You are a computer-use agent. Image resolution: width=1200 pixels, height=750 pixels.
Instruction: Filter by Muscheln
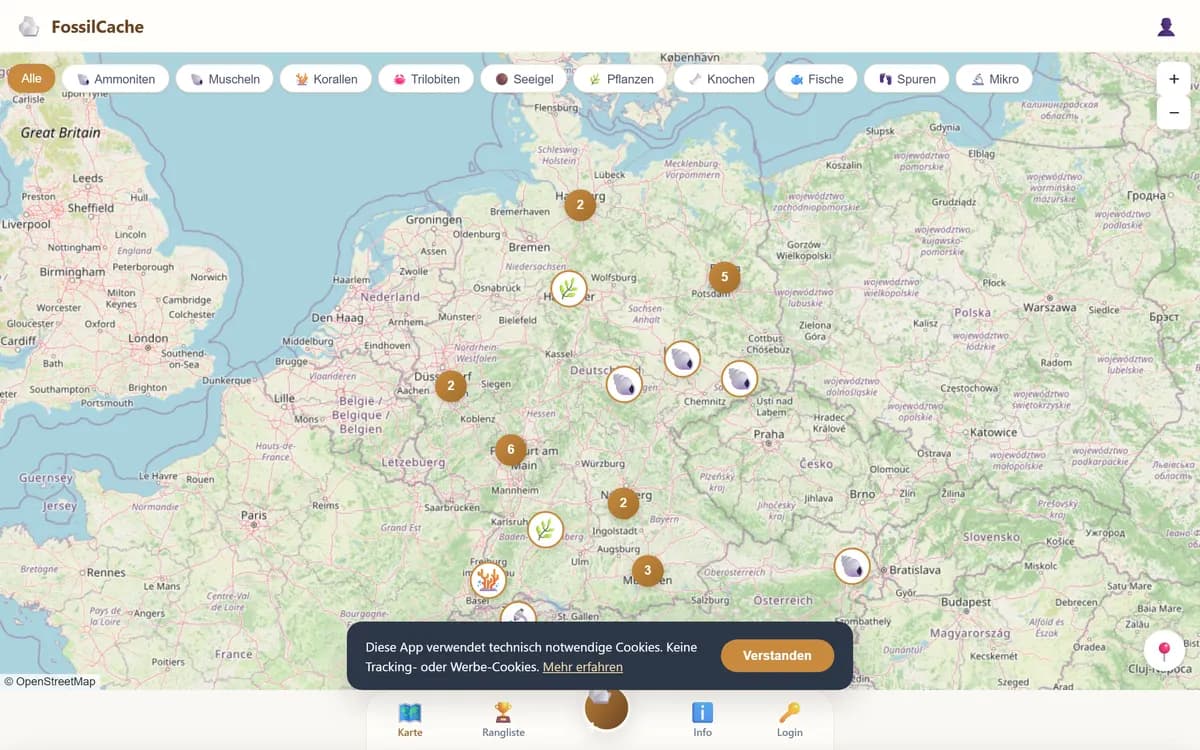pyautogui.click(x=225, y=79)
